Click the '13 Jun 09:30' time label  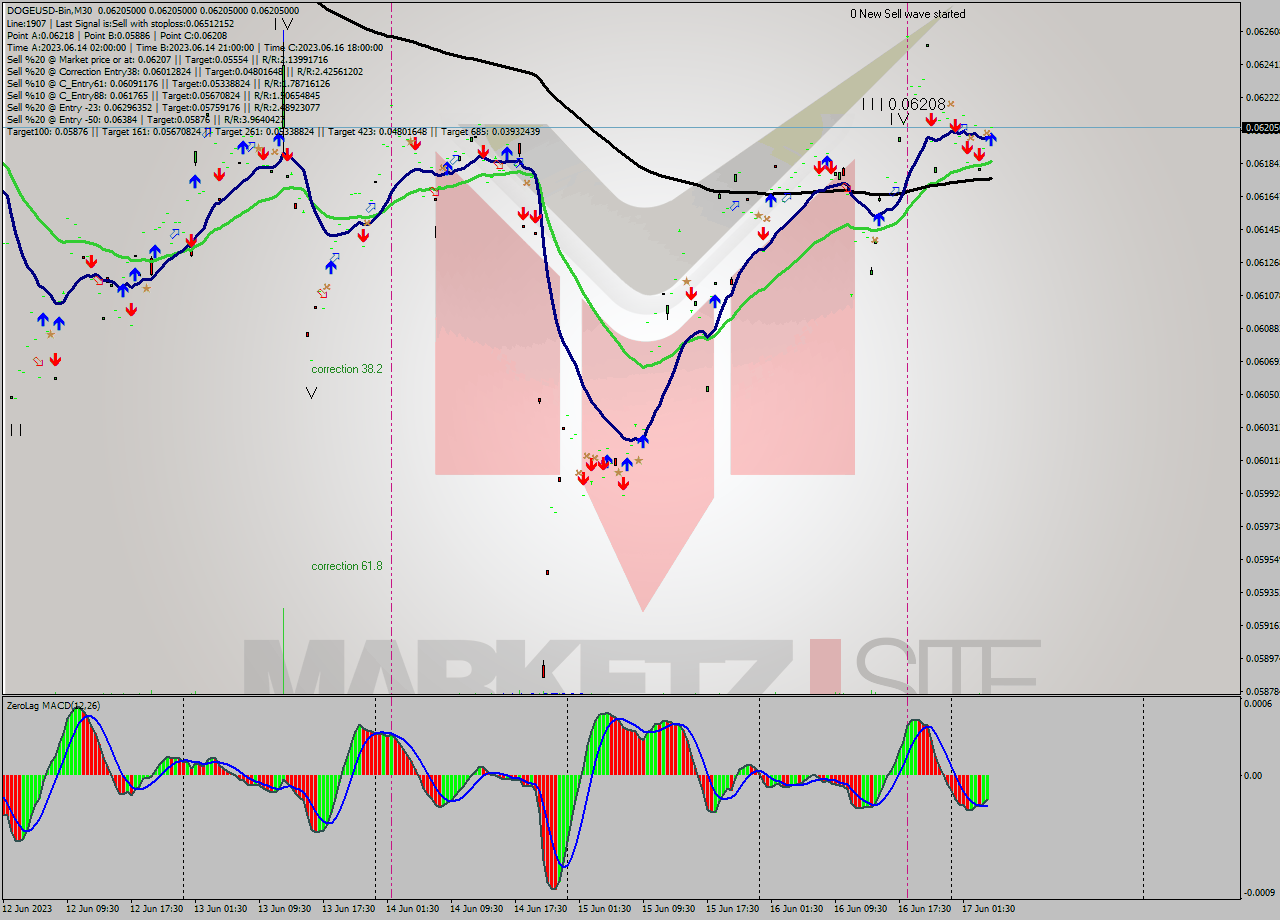click(284, 909)
